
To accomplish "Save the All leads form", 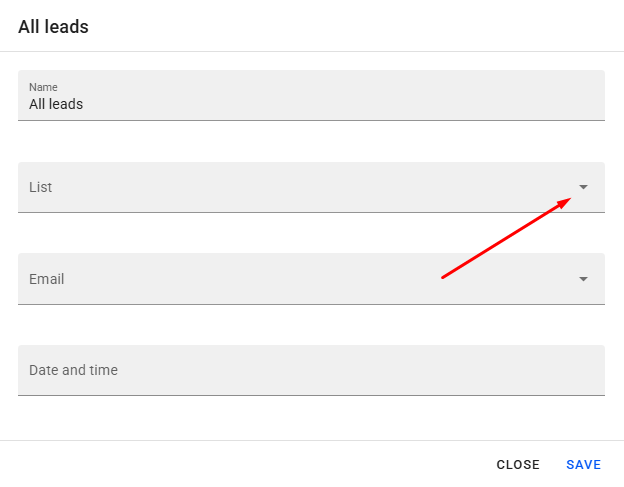I will 583,465.
